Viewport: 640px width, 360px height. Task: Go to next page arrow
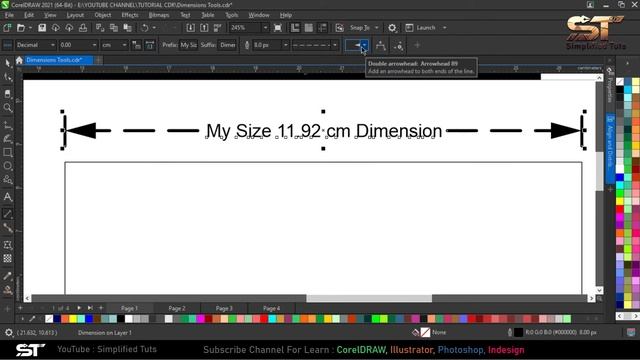click(x=79, y=308)
